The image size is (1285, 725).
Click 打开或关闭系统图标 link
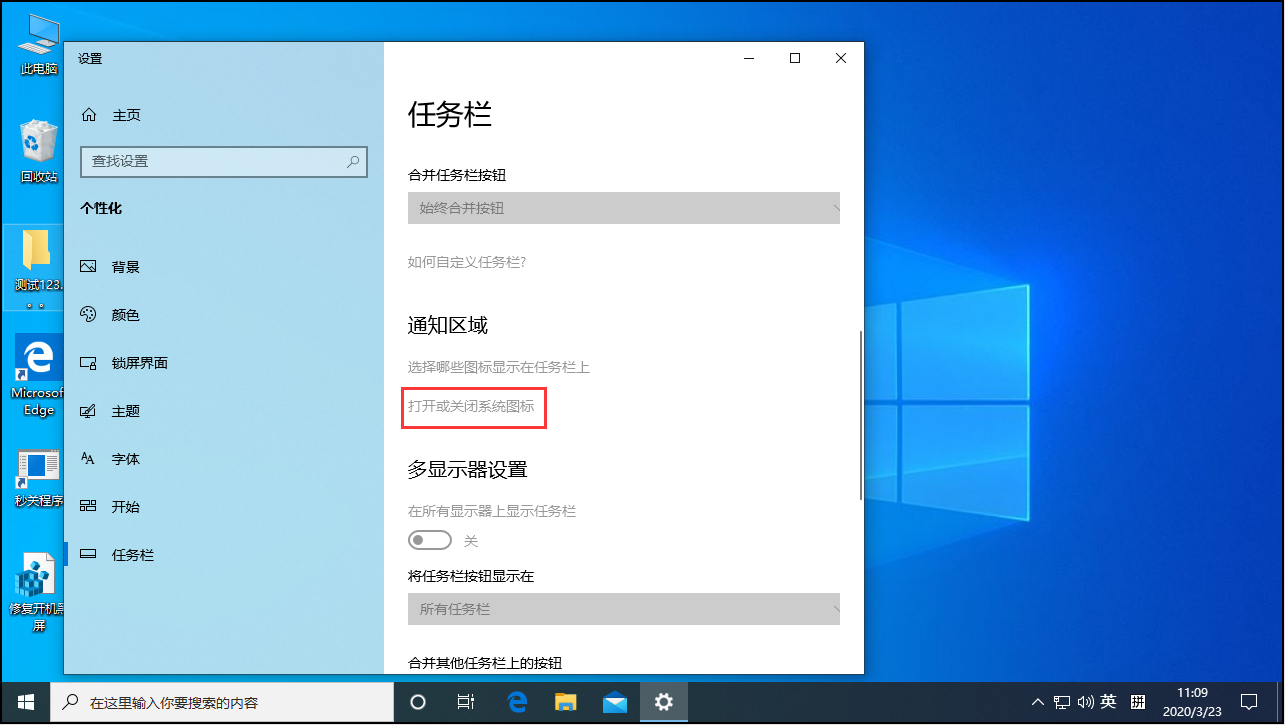coord(473,407)
